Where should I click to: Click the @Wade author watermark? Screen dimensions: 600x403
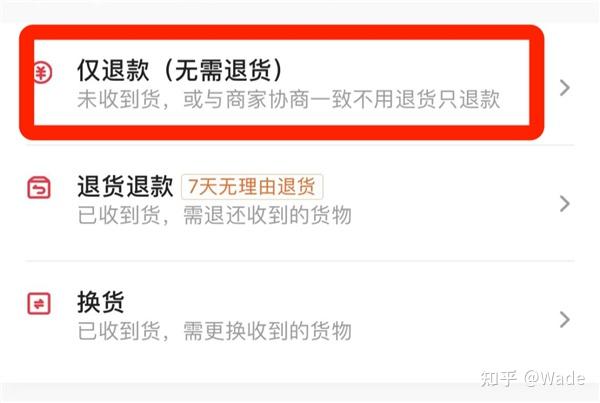(554, 378)
